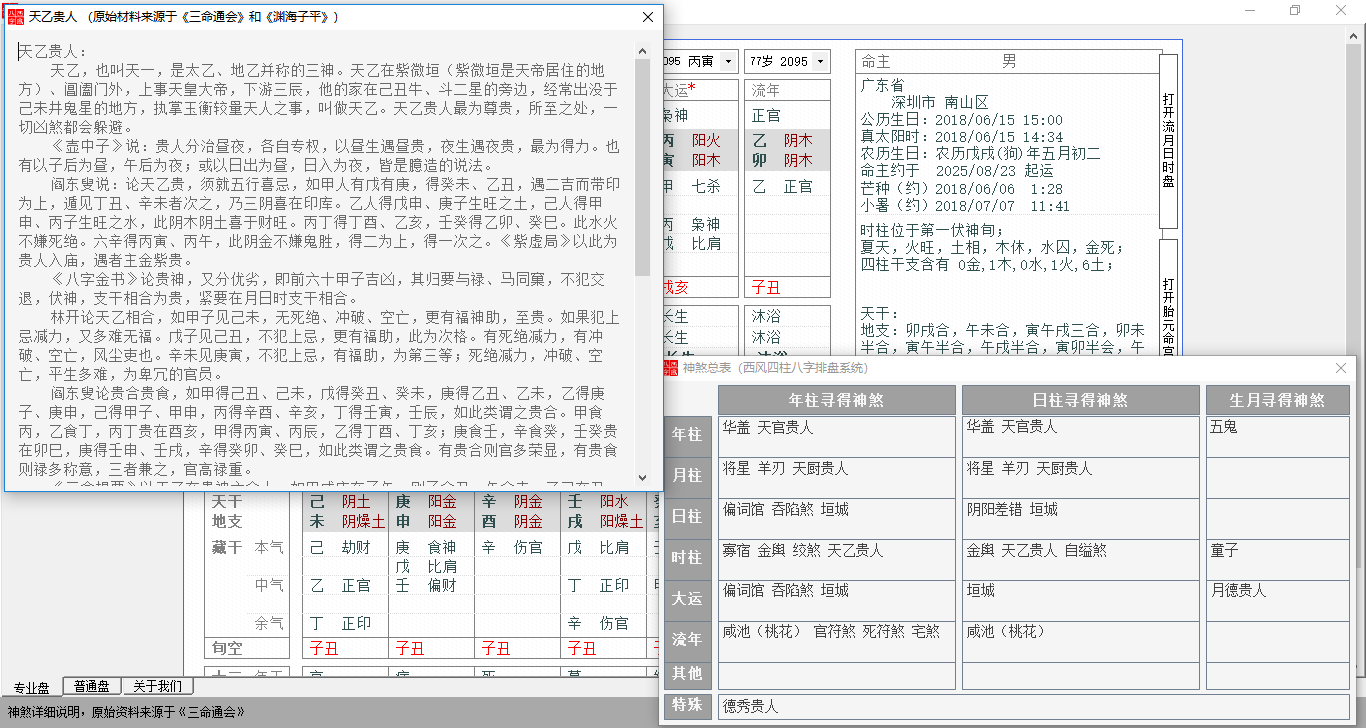
Task: Close the 天乙贵人 description window
Action: point(648,17)
